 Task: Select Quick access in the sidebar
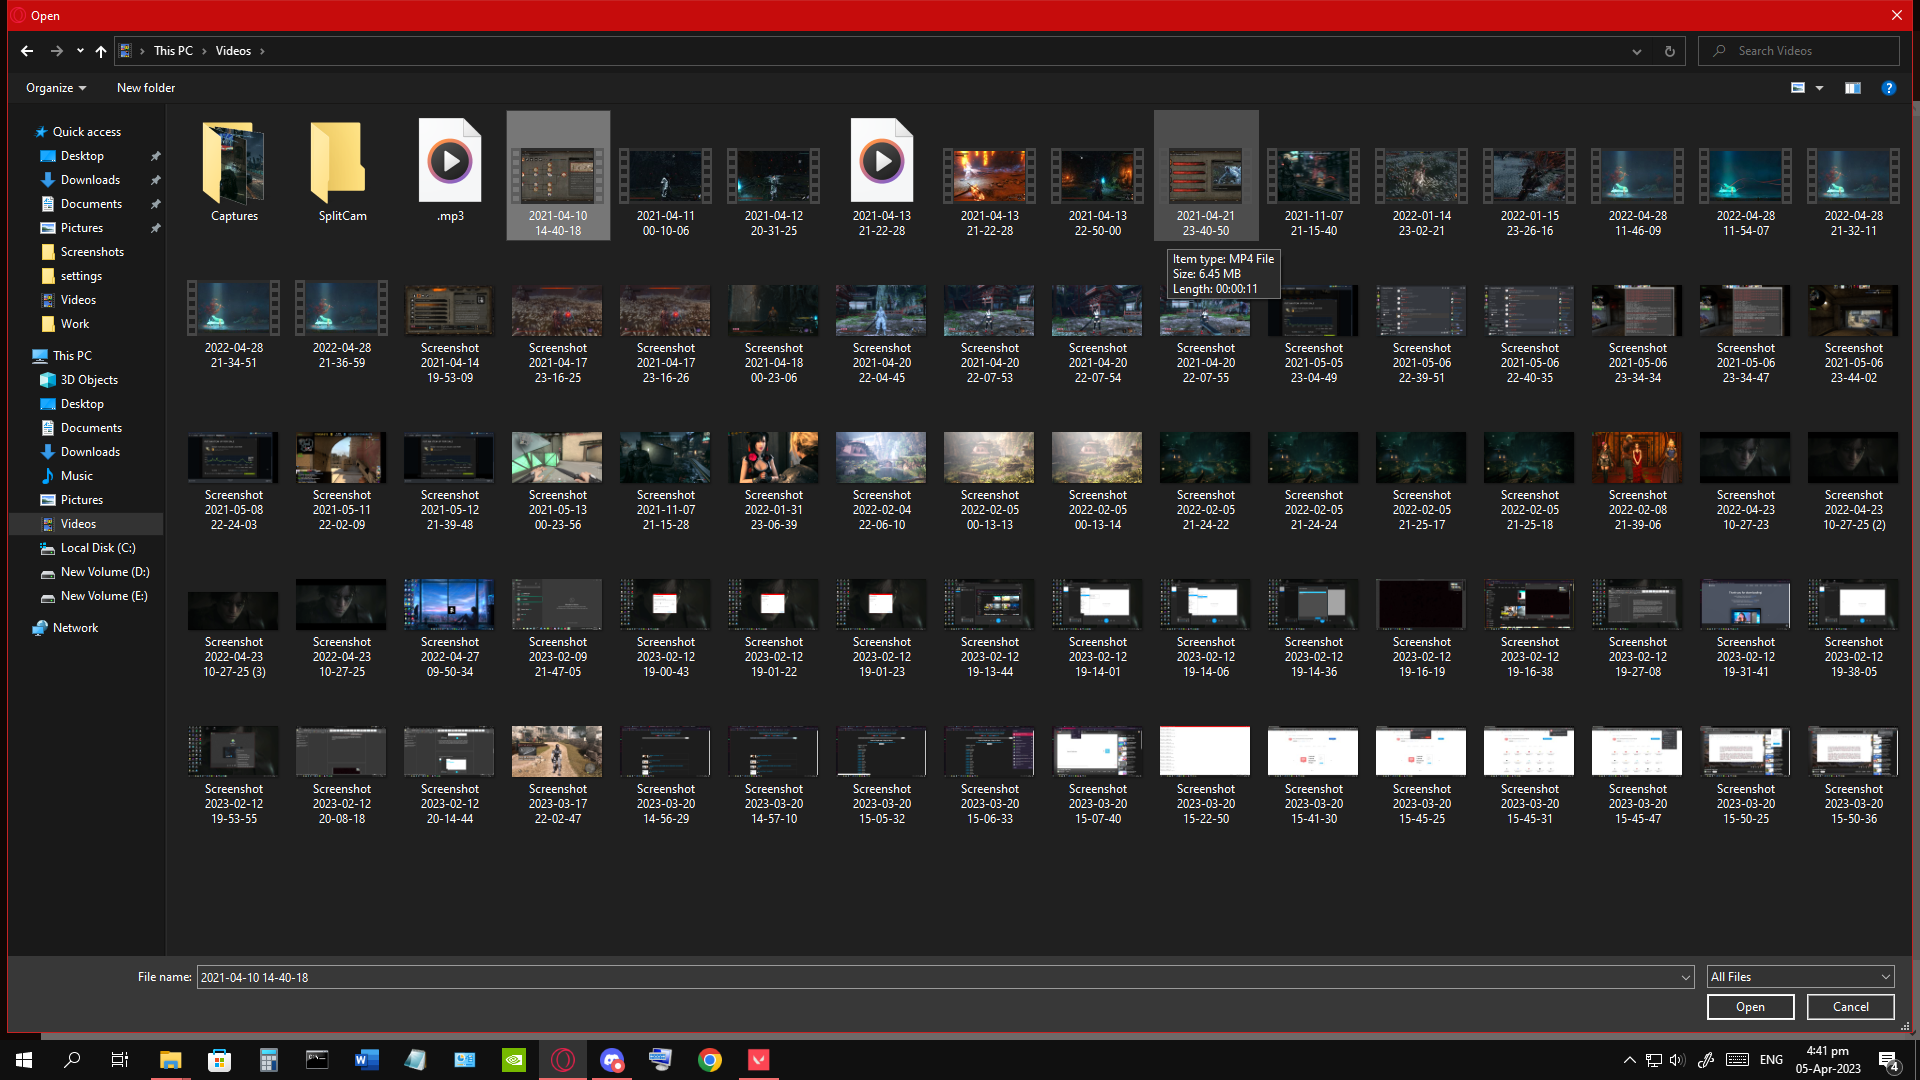[86, 132]
